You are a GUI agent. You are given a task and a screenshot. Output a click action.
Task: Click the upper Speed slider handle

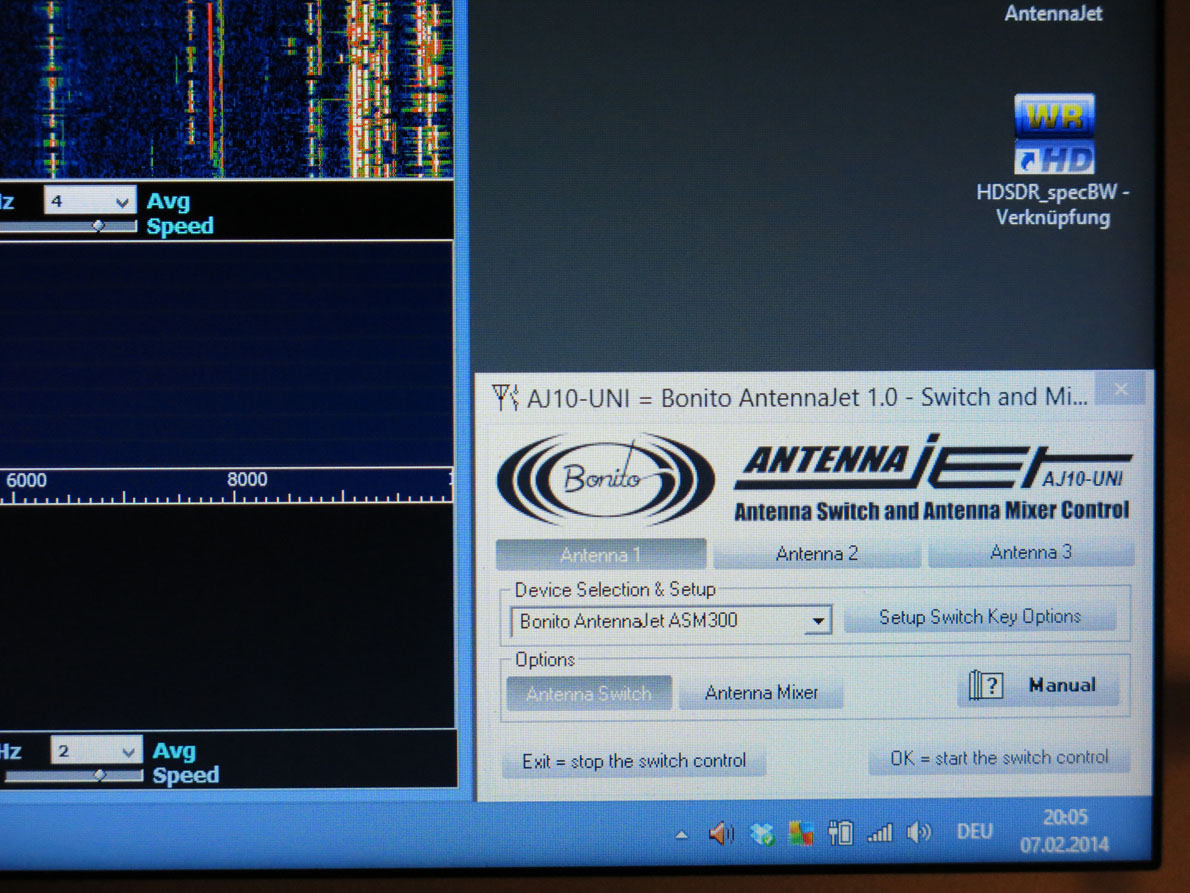pyautogui.click(x=98, y=226)
